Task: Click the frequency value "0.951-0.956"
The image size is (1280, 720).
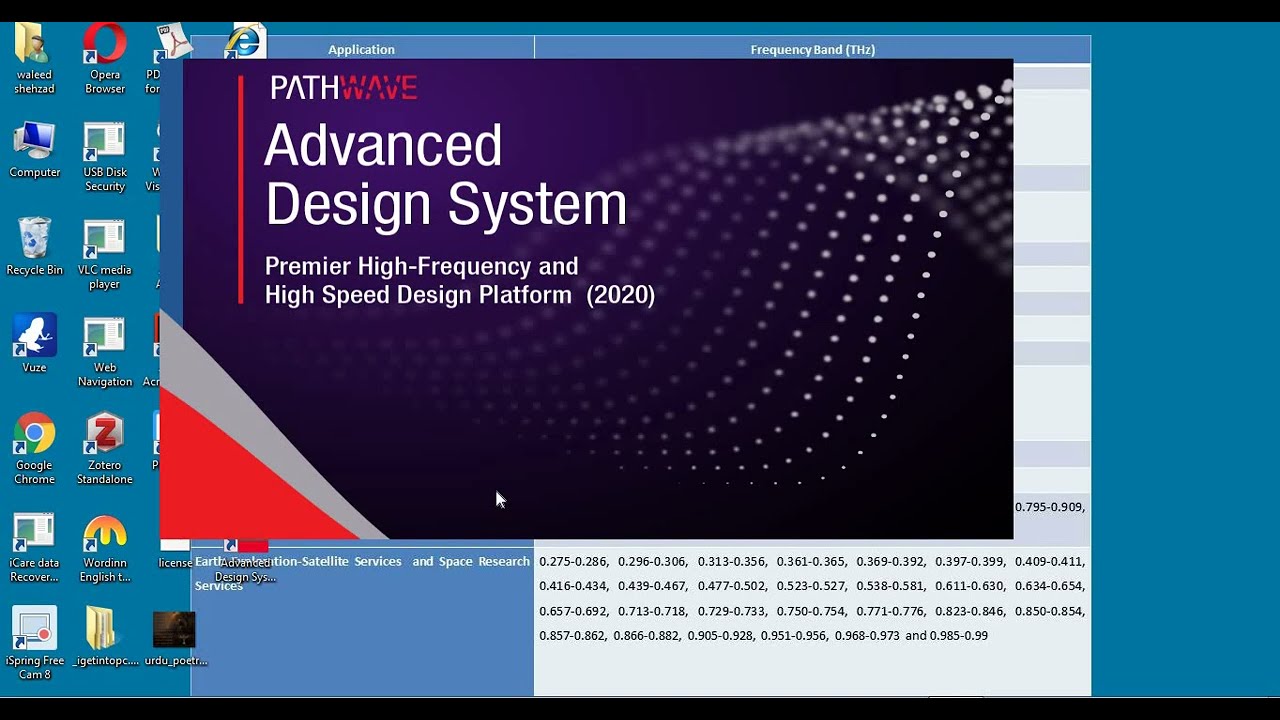Action: pyautogui.click(x=795, y=636)
